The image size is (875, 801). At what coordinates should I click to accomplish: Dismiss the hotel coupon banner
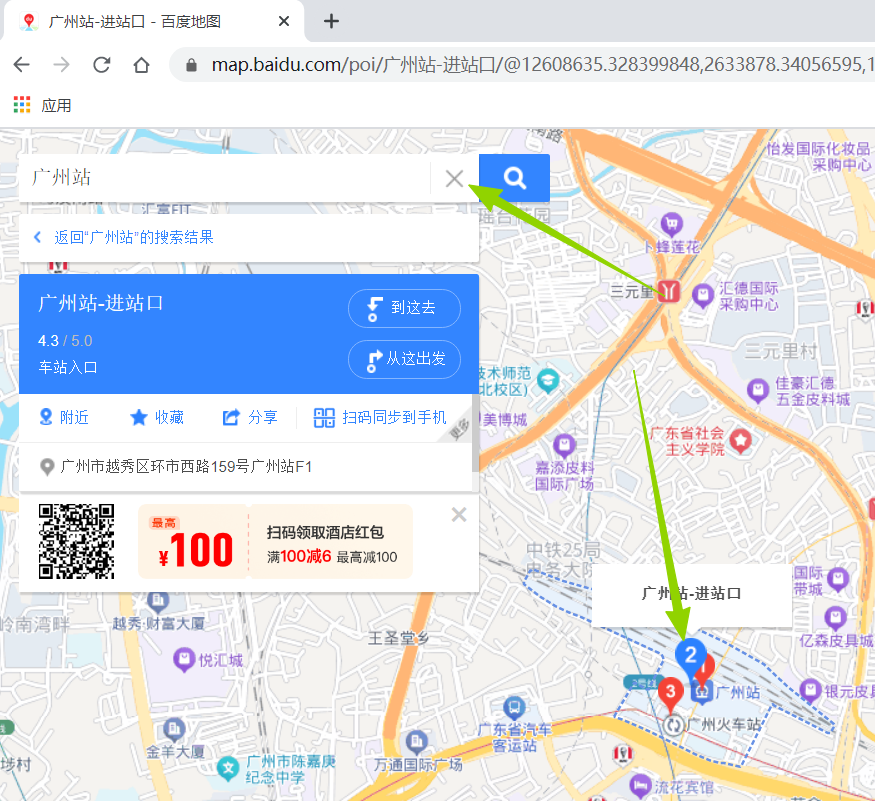(x=459, y=514)
